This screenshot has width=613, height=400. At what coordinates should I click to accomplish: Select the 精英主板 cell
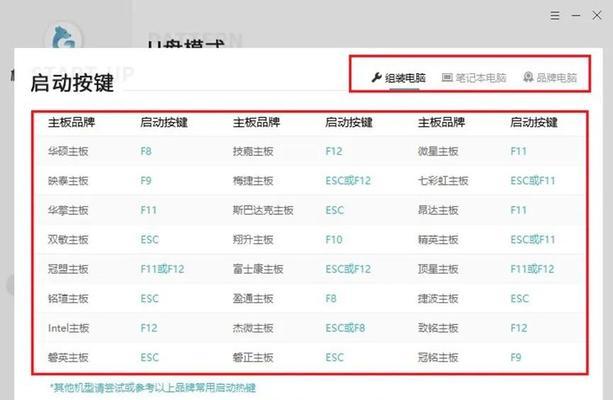pyautogui.click(x=438, y=240)
